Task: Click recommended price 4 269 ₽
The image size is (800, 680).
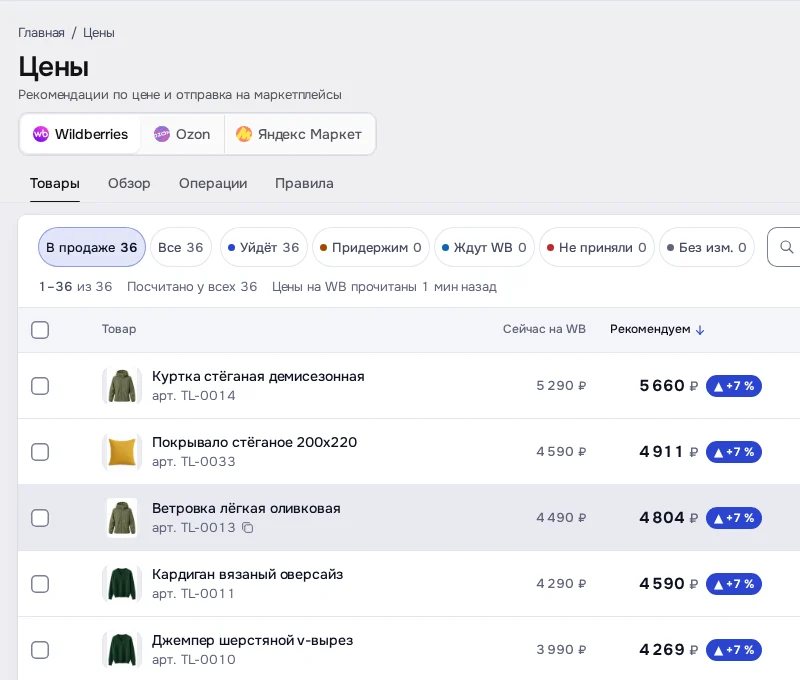Action: click(668, 650)
